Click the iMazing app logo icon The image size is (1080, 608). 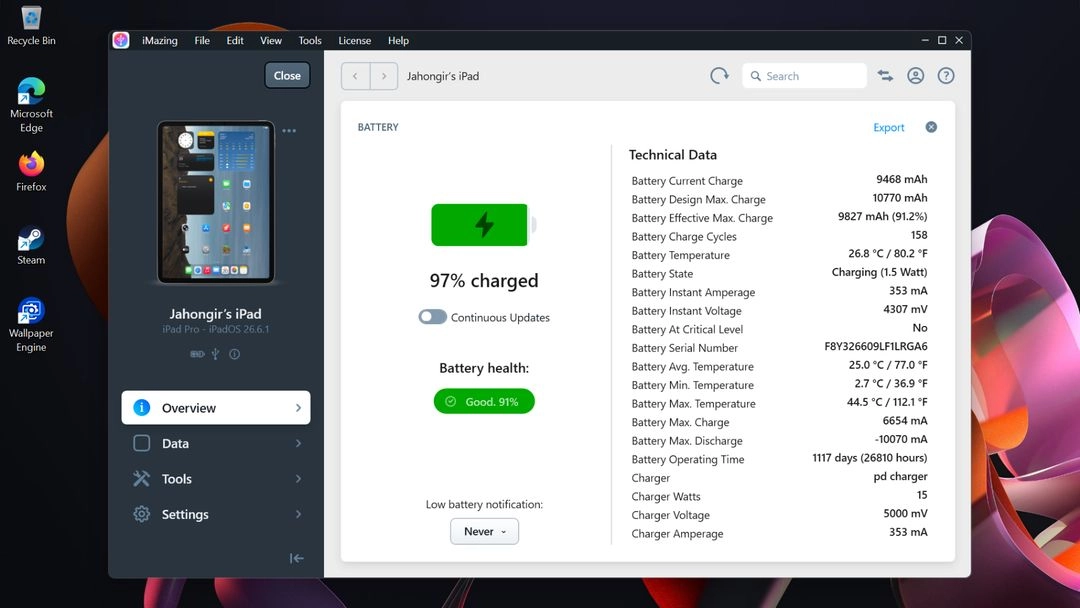coord(121,41)
